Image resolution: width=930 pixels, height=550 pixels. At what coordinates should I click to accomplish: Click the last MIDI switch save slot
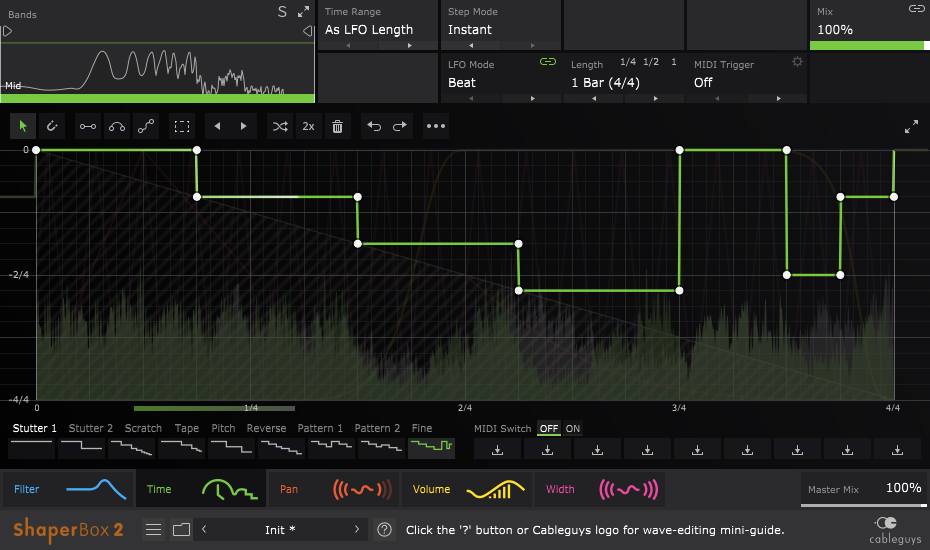pyautogui.click(x=897, y=450)
